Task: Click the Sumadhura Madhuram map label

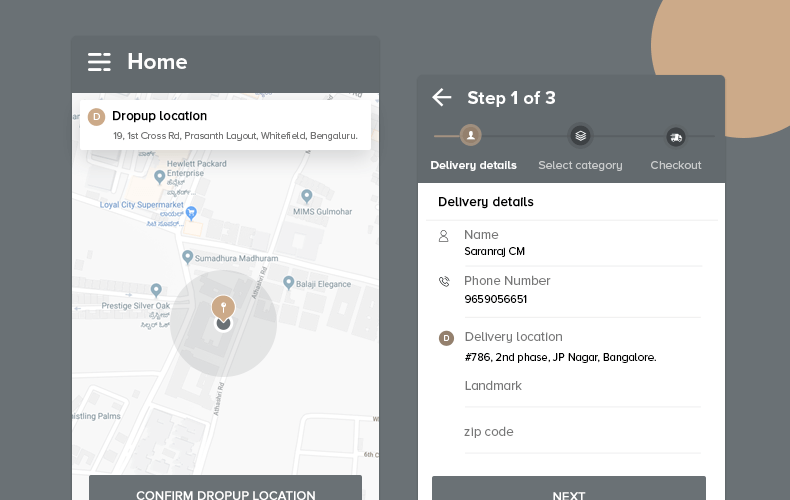Action: (x=236, y=258)
